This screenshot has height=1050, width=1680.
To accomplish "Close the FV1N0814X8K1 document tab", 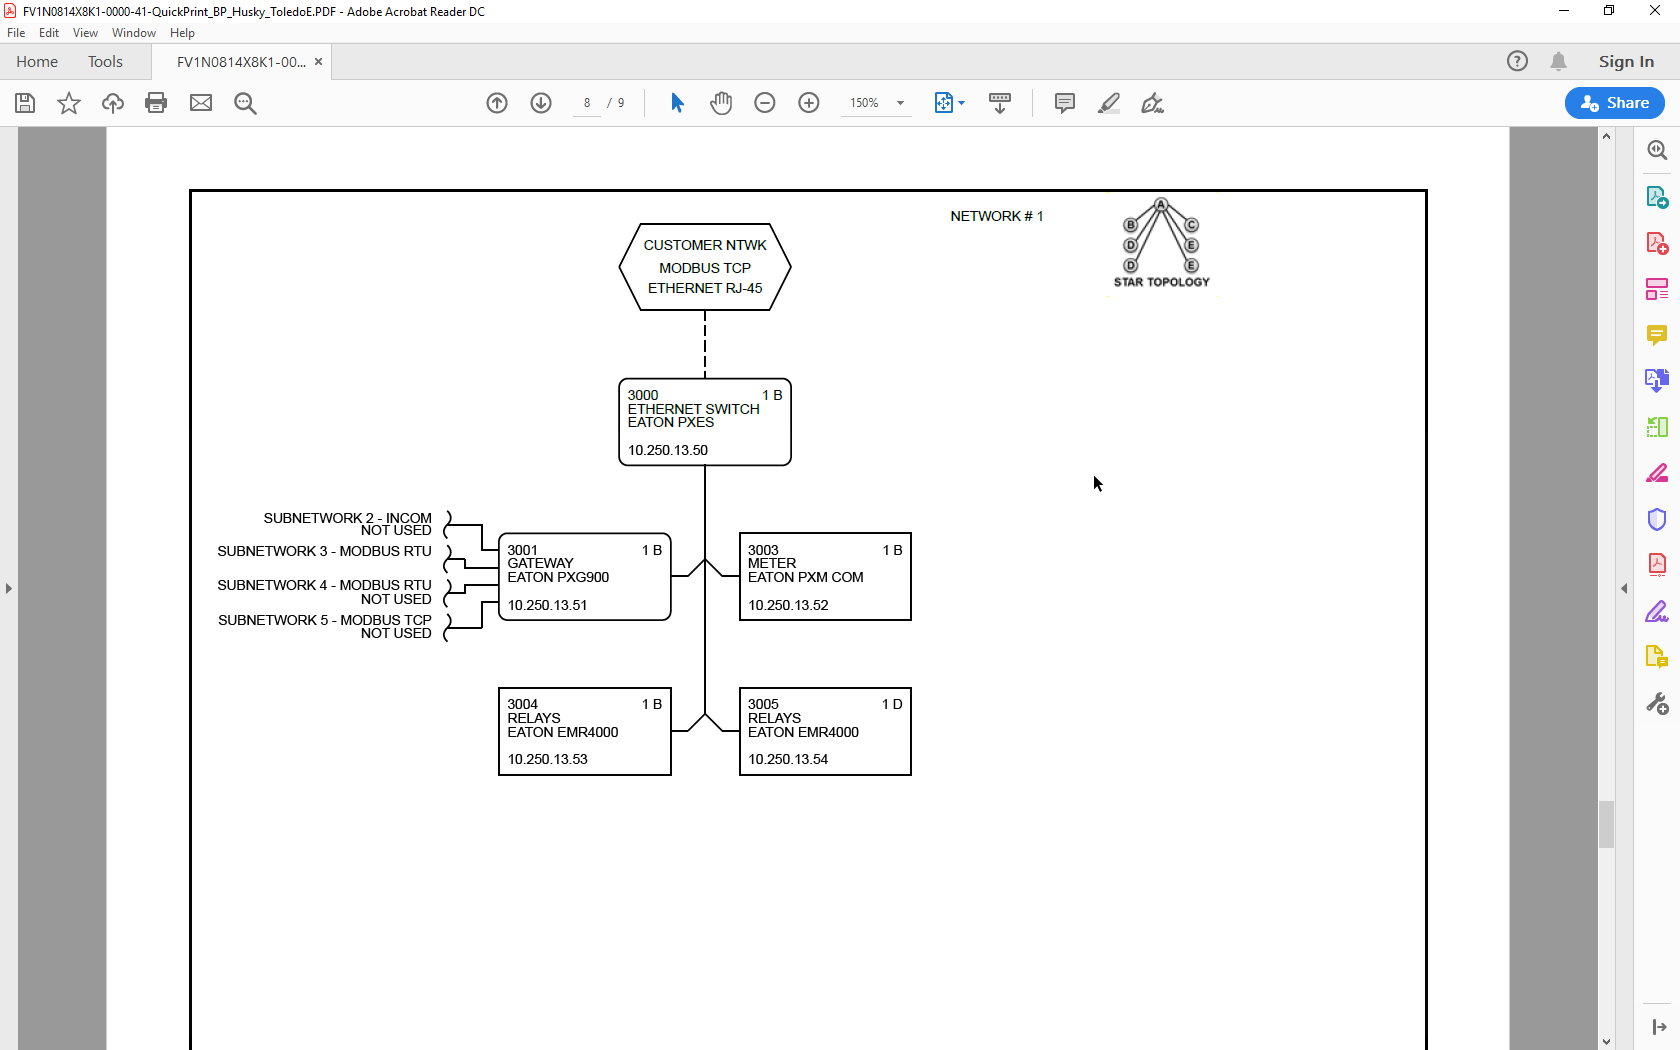I will coord(318,62).
